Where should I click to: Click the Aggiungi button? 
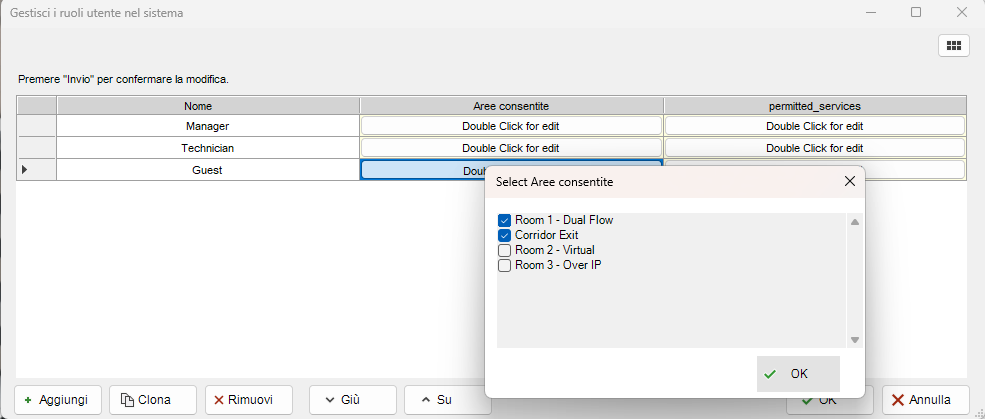pos(58,399)
